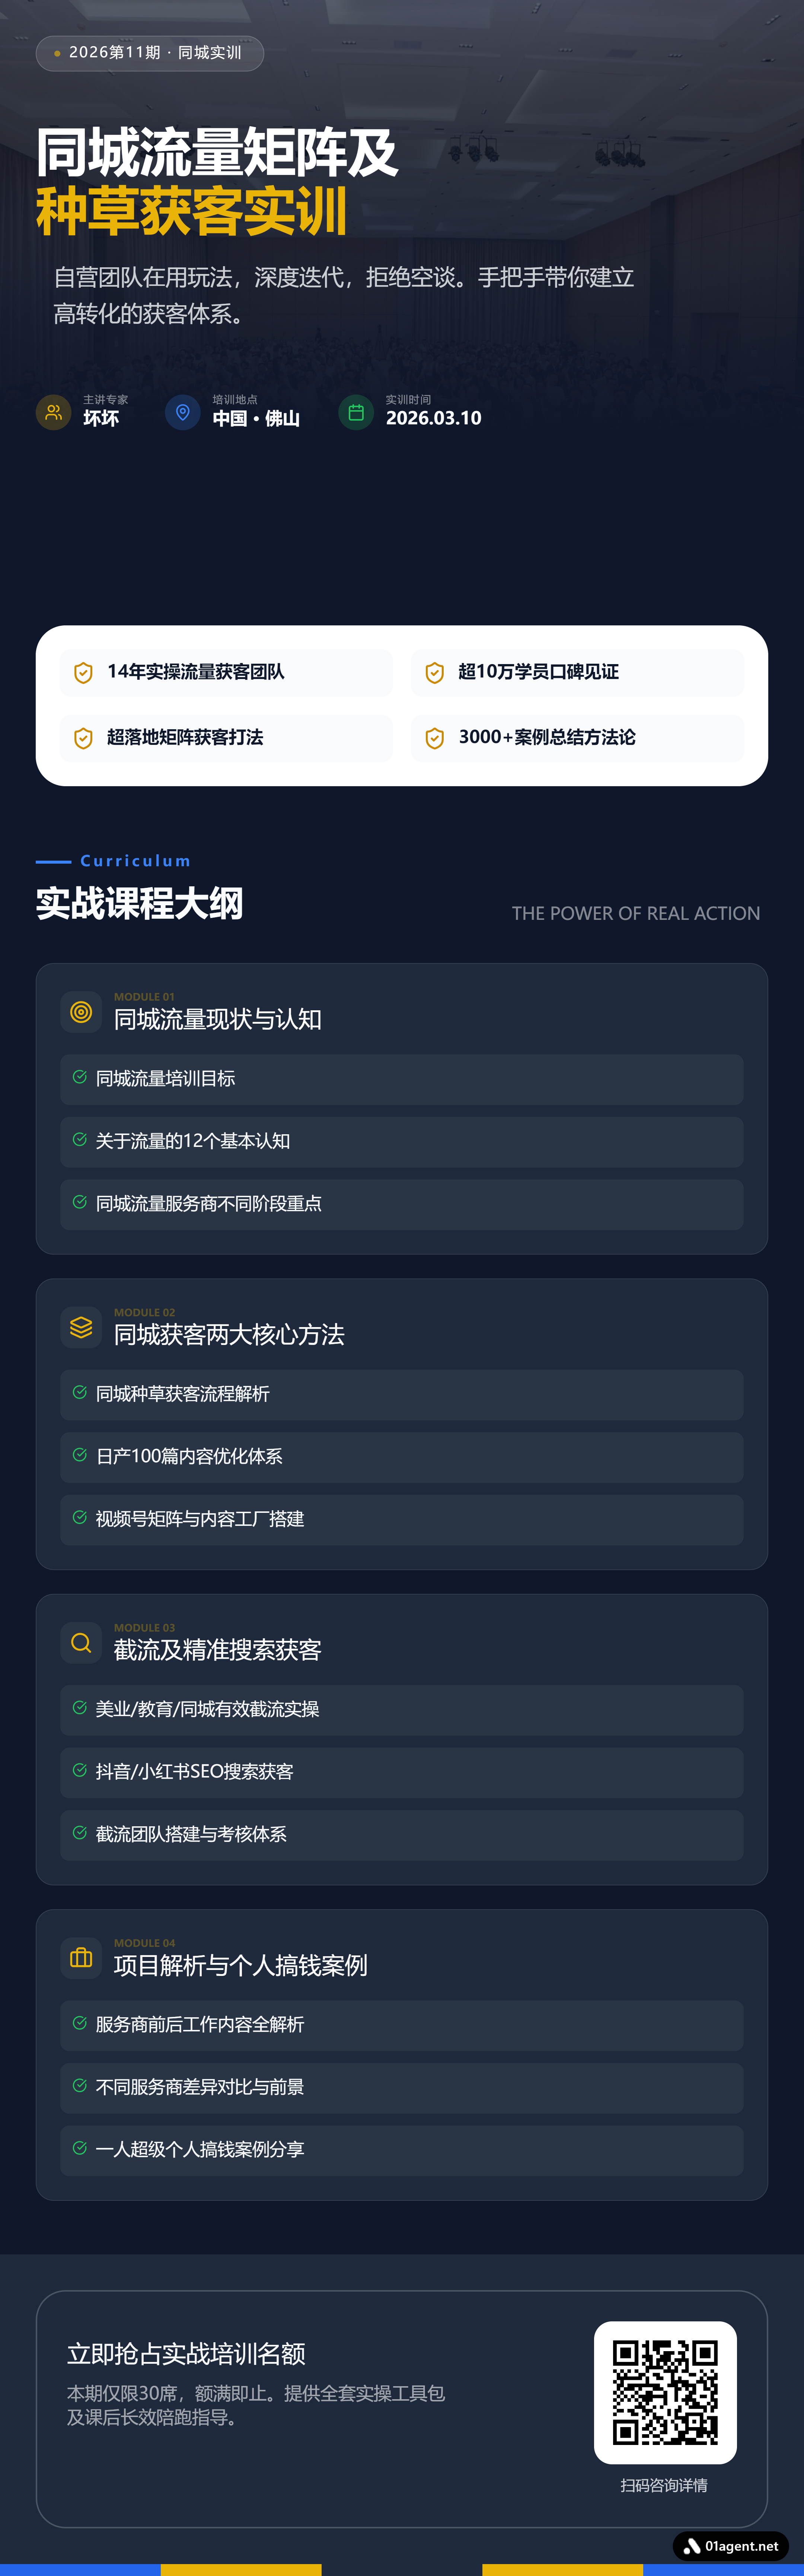Image resolution: width=804 pixels, height=2576 pixels.
Task: Select the 同城获客两大核心方法 module heading
Action: tap(229, 1334)
